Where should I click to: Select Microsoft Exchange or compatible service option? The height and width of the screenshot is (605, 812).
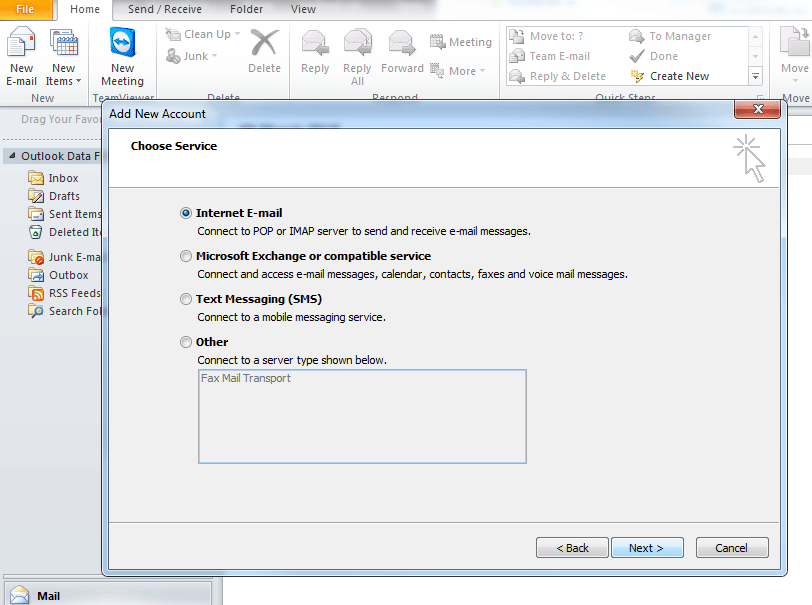[x=186, y=256]
